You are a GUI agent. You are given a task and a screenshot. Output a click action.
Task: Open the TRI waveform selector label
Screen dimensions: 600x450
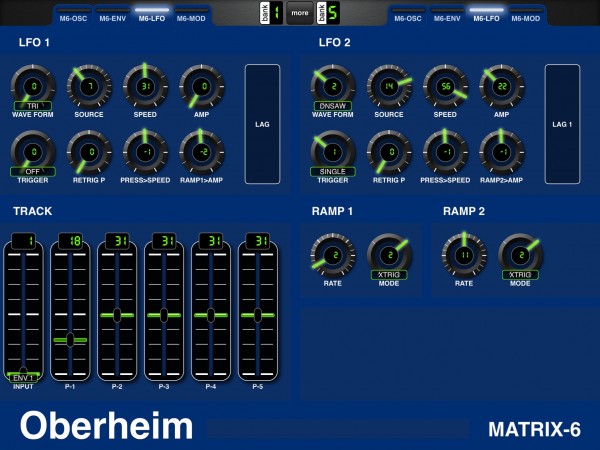pos(33,106)
